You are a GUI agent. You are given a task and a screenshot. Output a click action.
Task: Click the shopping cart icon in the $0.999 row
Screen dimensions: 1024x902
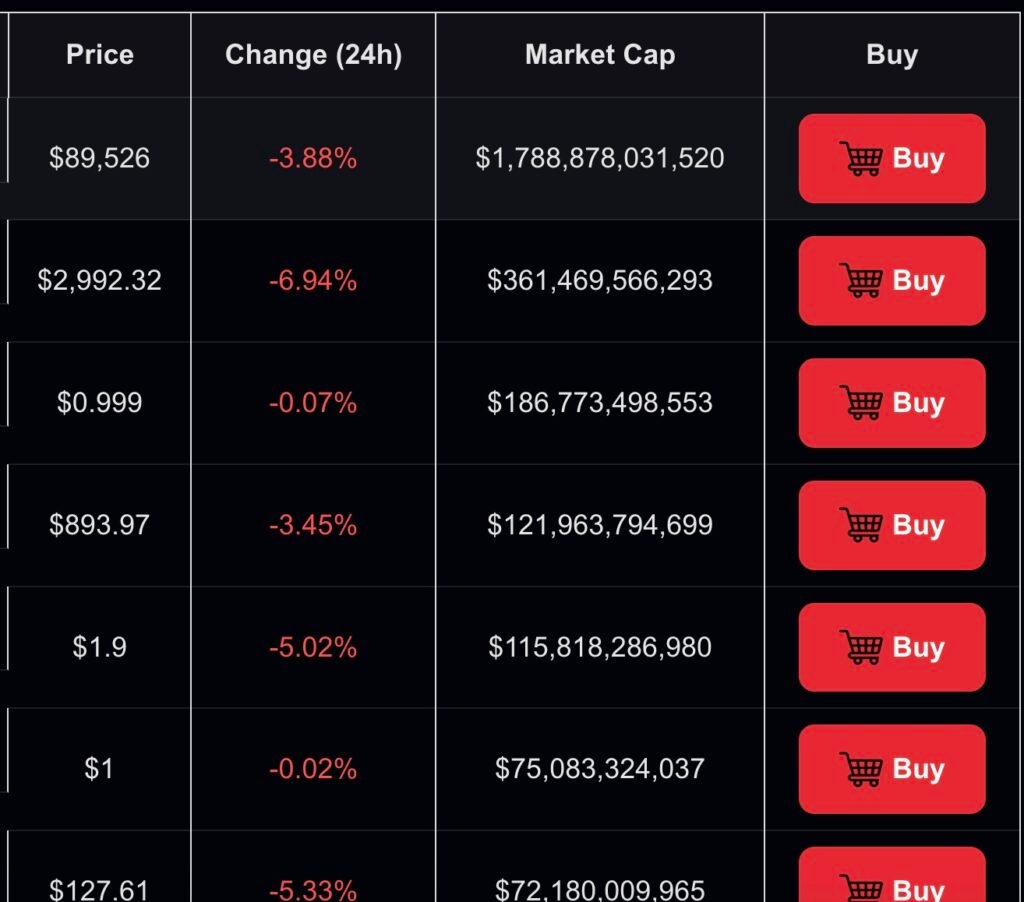coord(861,403)
